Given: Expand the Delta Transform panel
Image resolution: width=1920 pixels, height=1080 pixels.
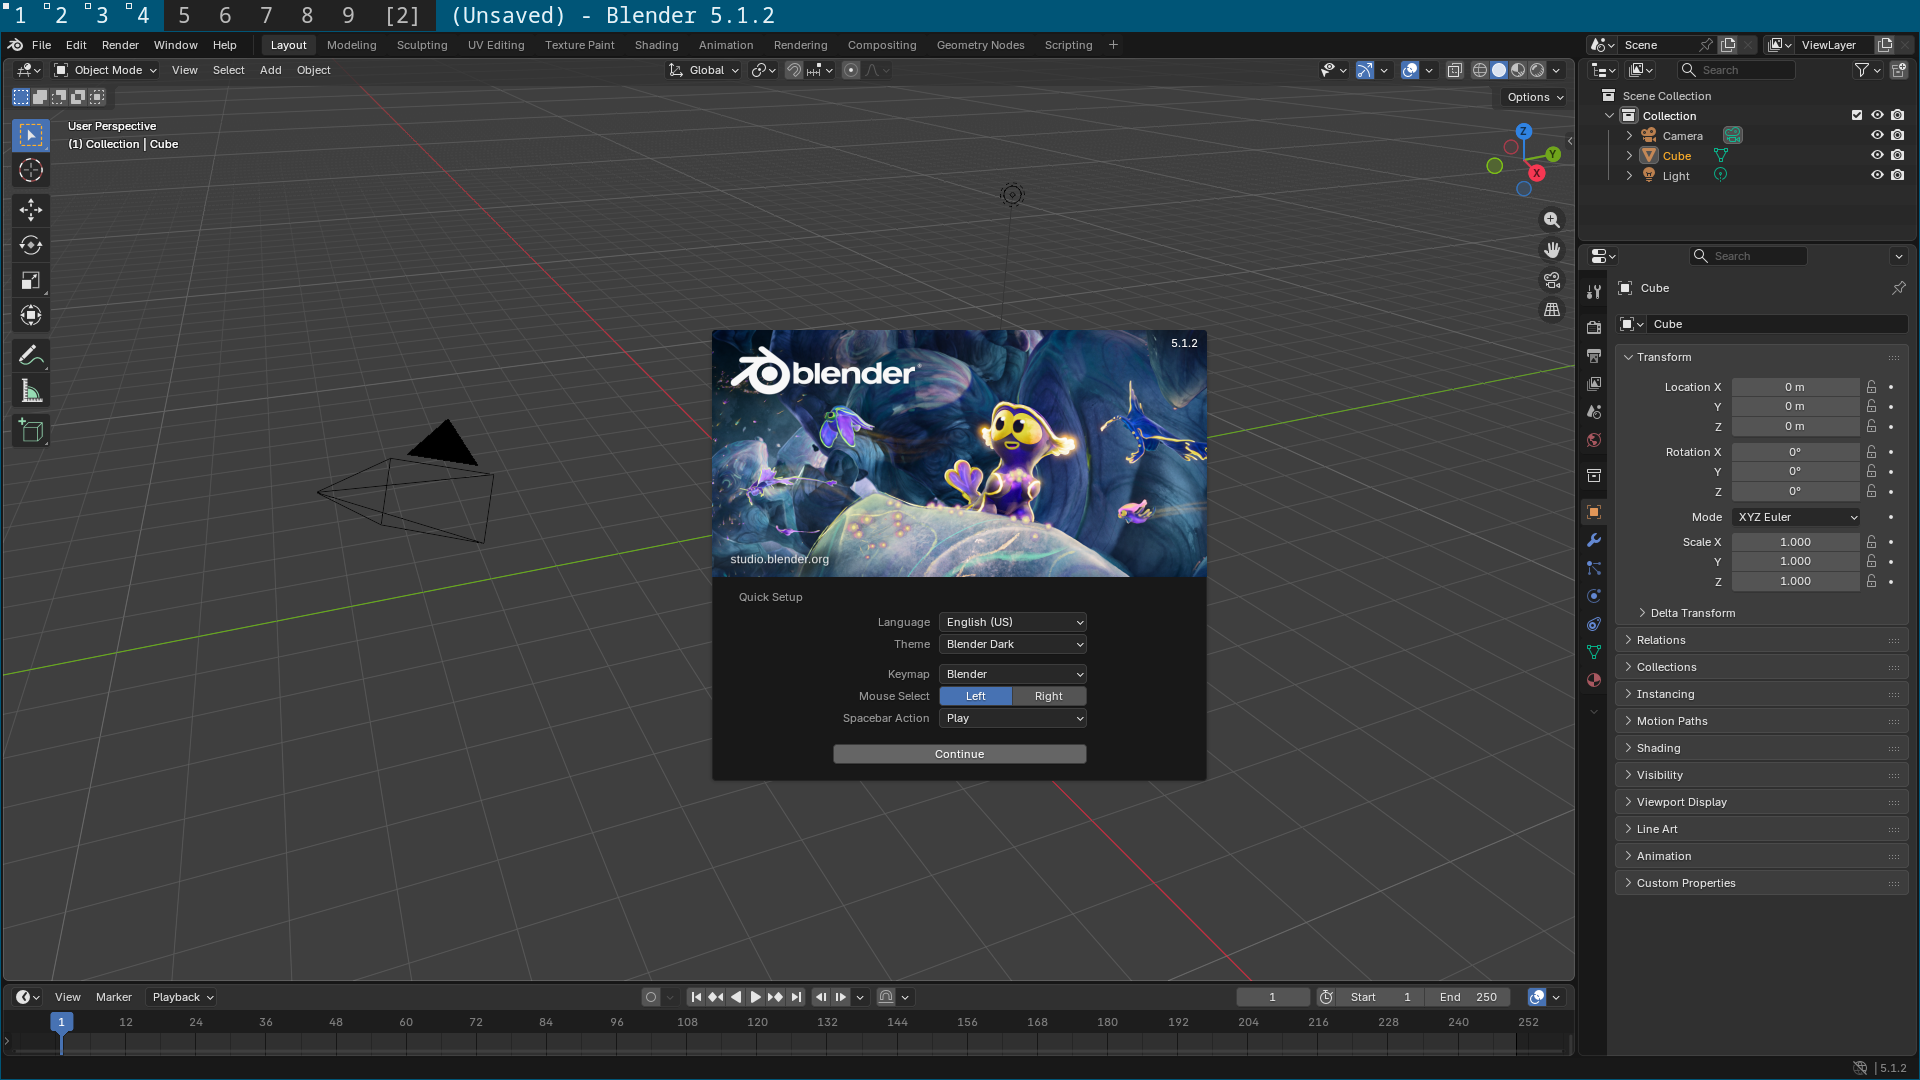Looking at the screenshot, I should 1692,613.
